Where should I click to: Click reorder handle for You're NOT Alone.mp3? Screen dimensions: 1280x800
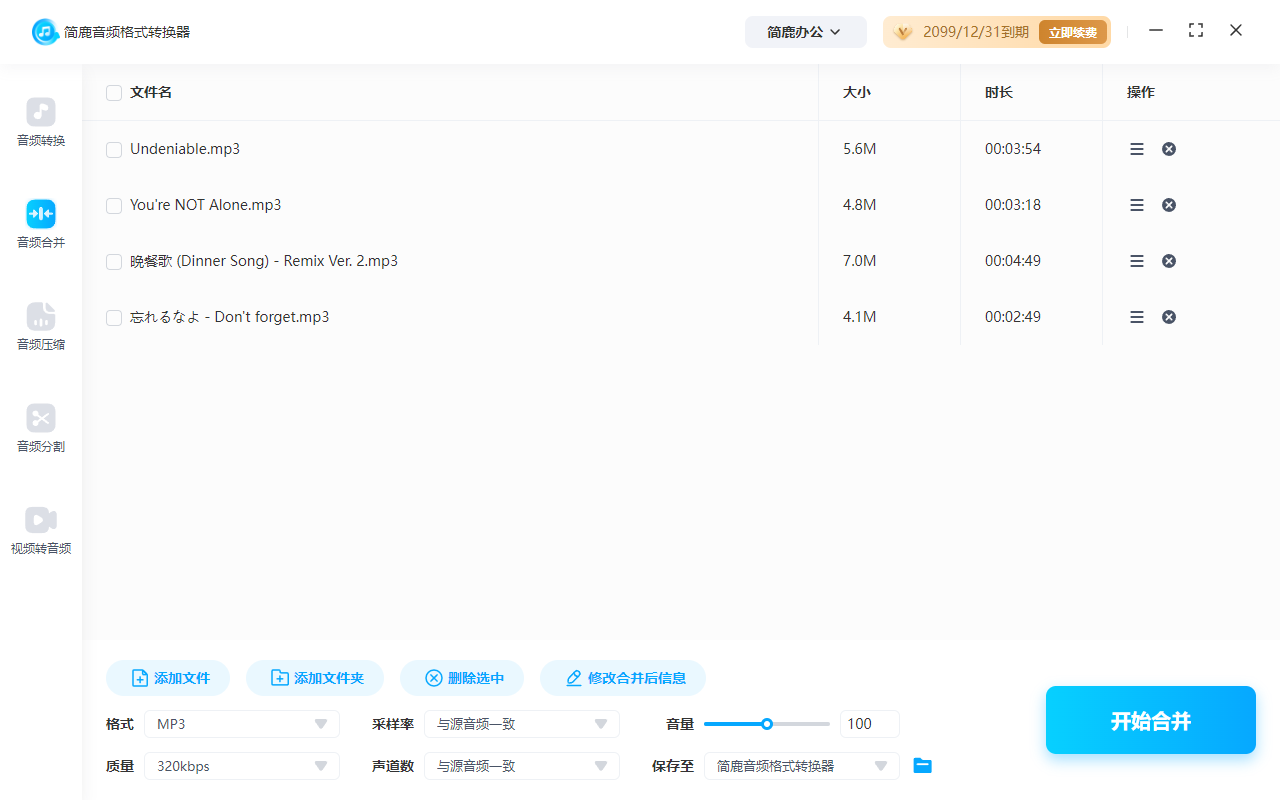click(x=1137, y=205)
